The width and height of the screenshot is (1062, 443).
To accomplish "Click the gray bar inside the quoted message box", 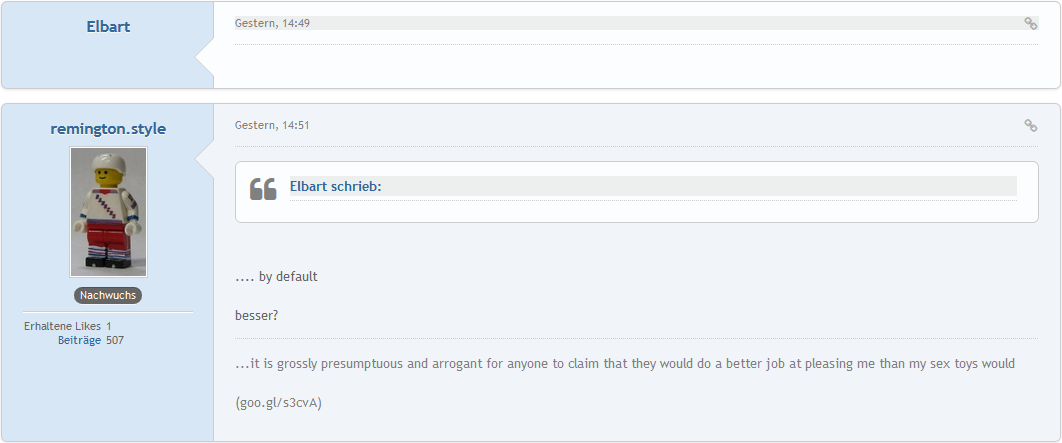I will coord(700,186).
